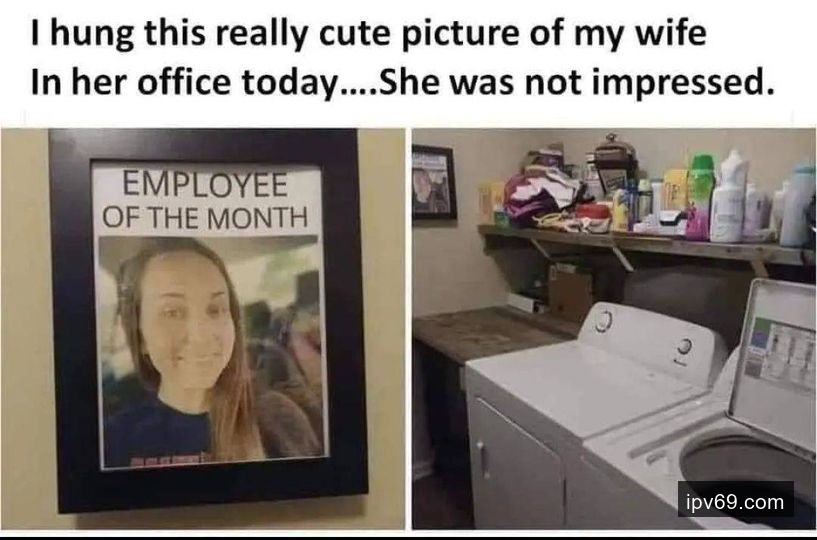
Task: Click the Employee of the Month framed photo
Action: 208,318
